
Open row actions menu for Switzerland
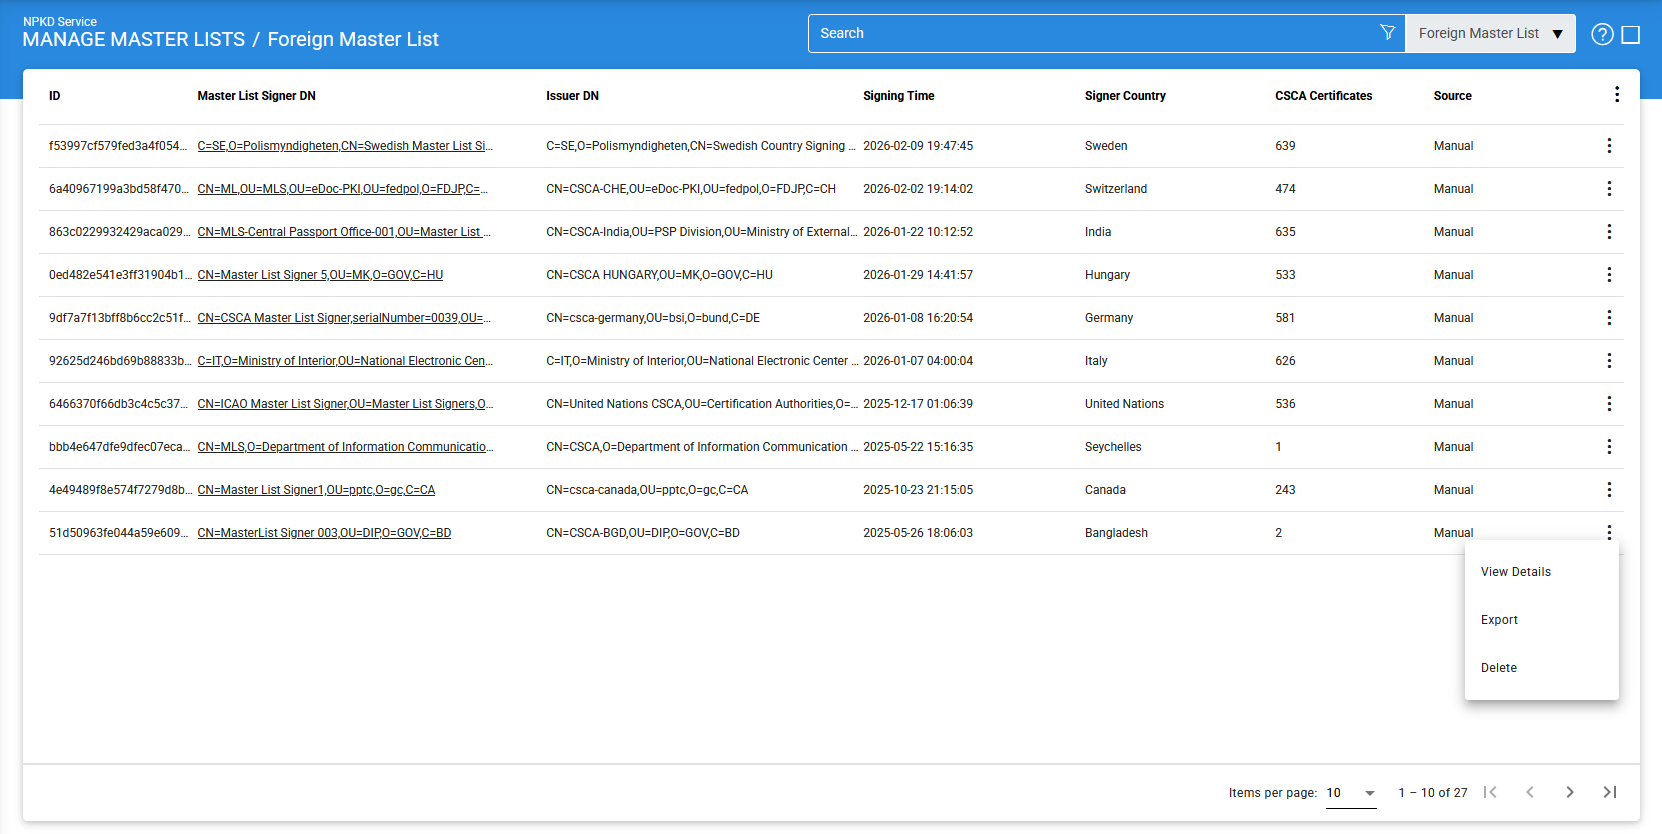click(x=1609, y=189)
